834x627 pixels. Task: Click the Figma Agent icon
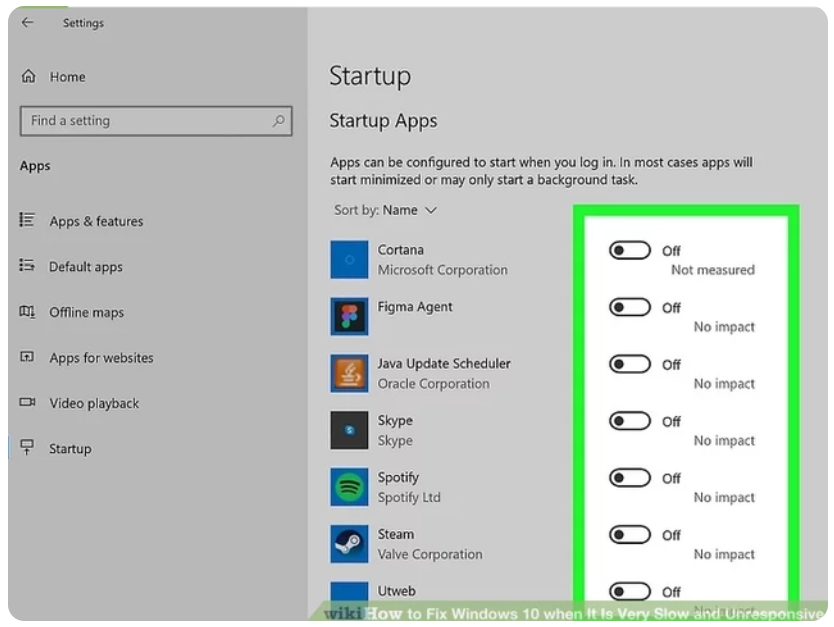pyautogui.click(x=349, y=317)
